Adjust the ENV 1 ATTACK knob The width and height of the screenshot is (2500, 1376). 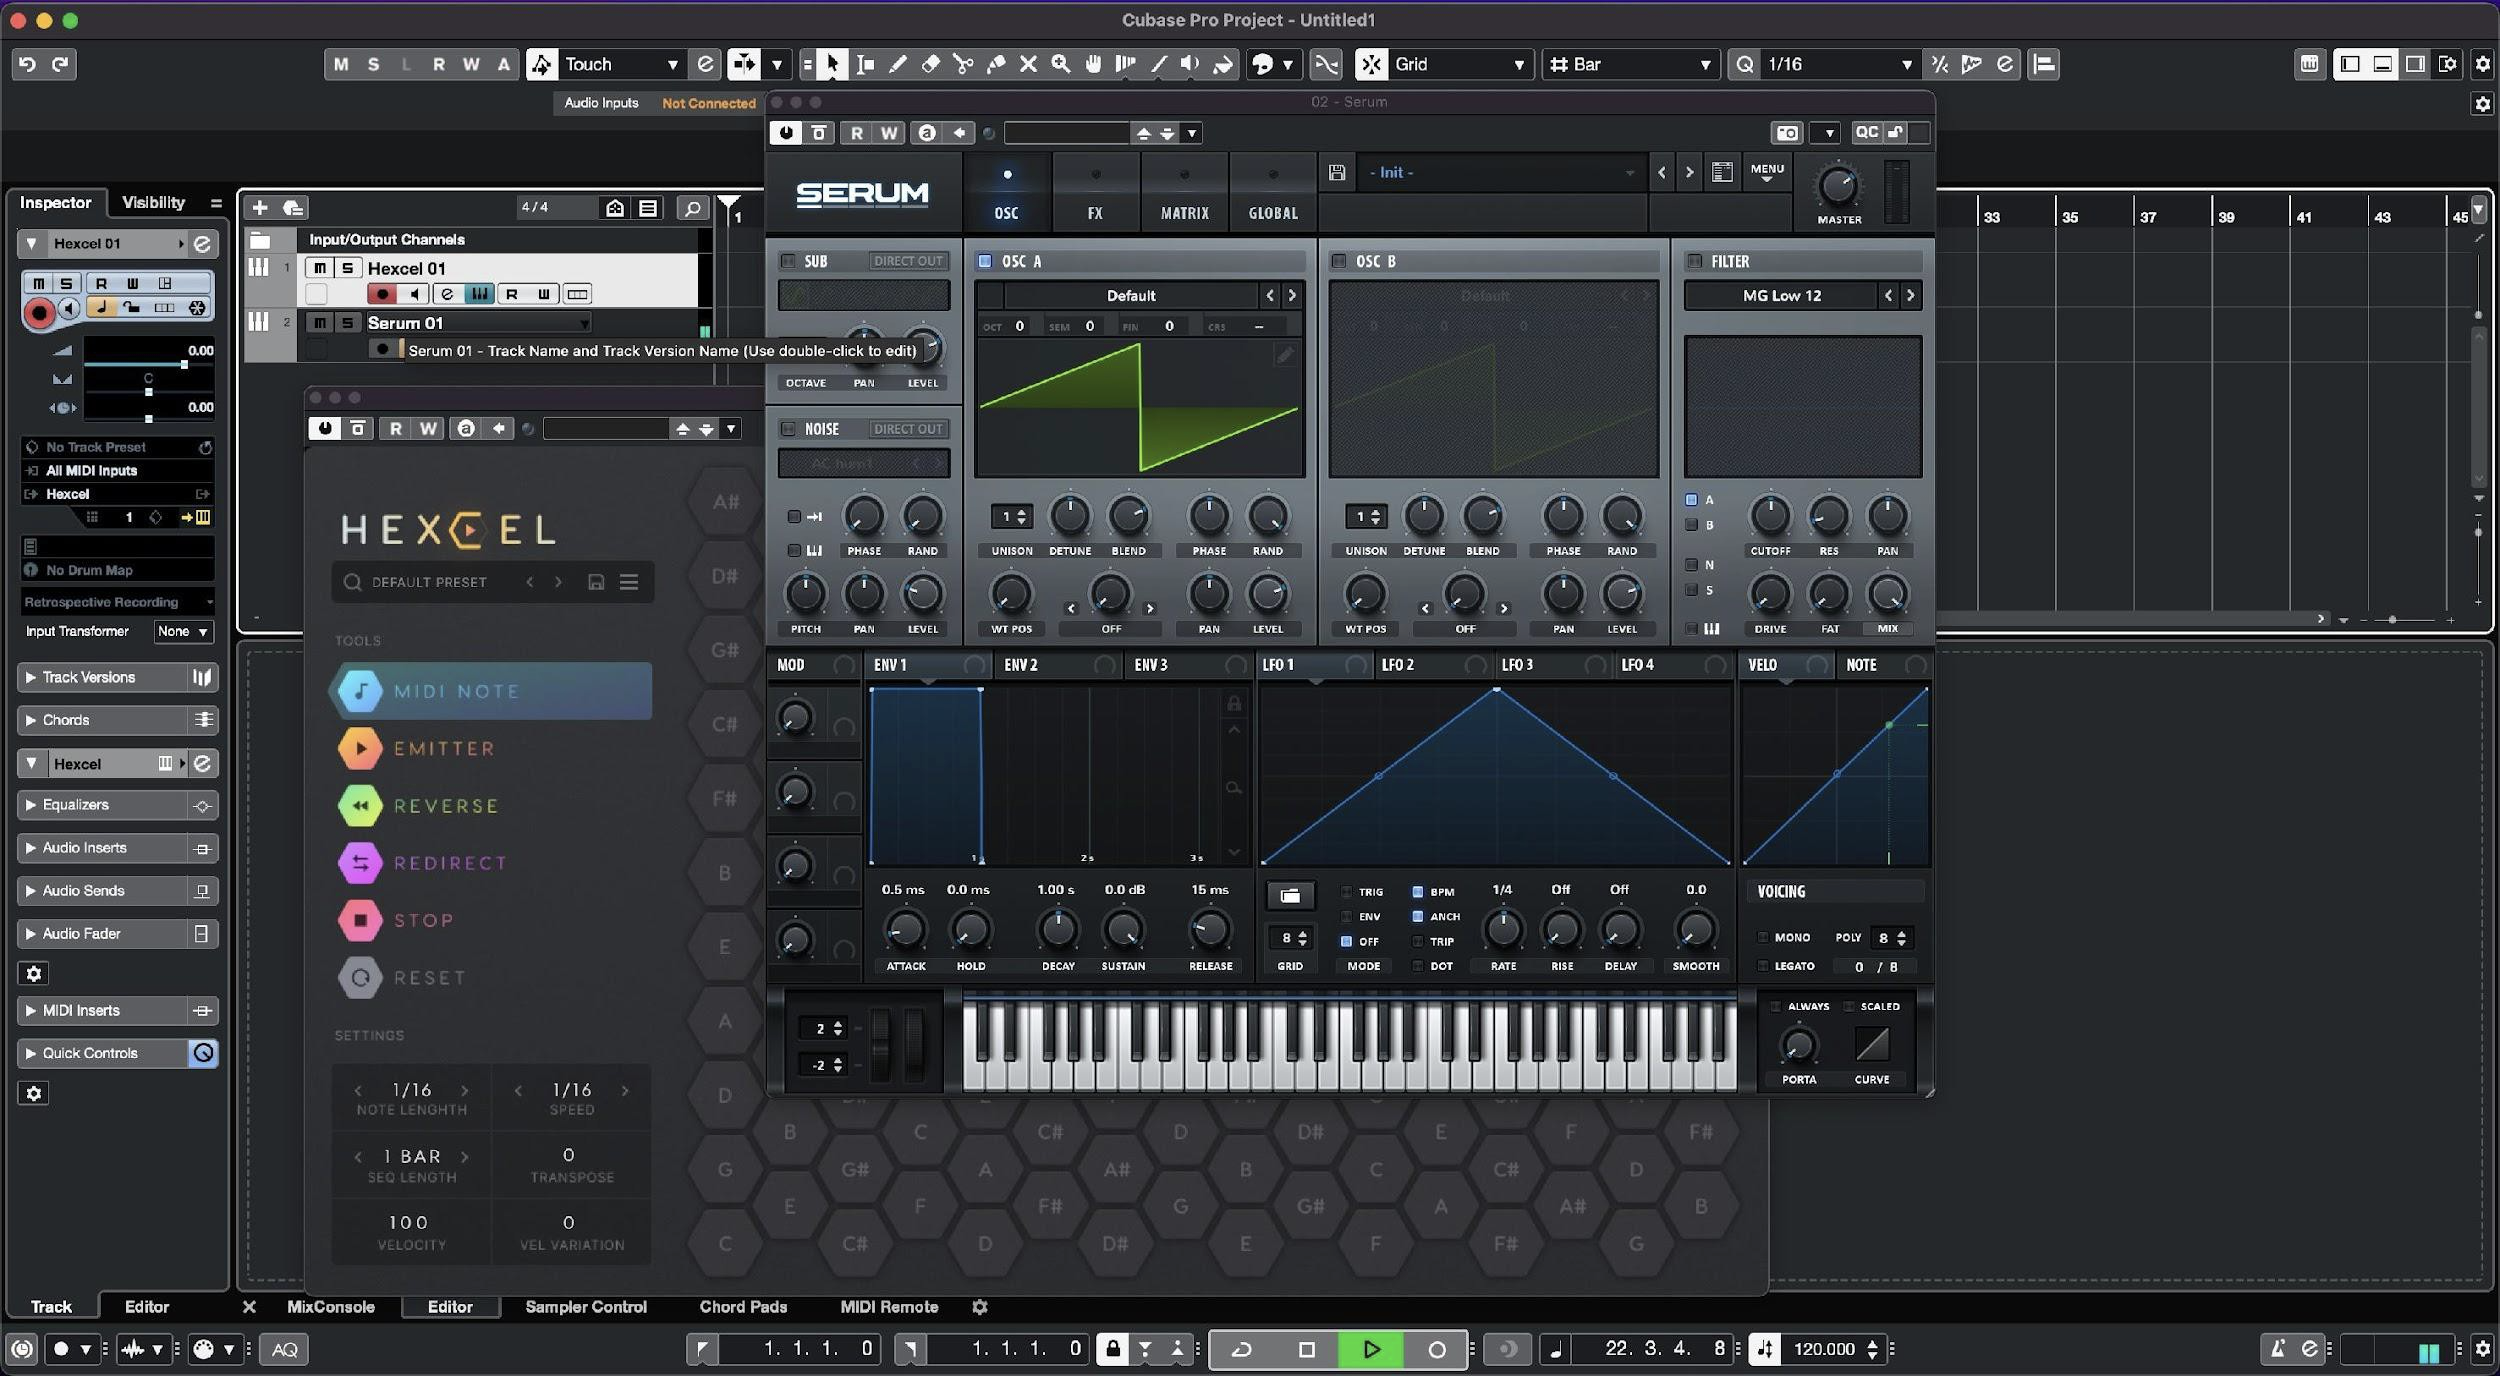click(905, 931)
